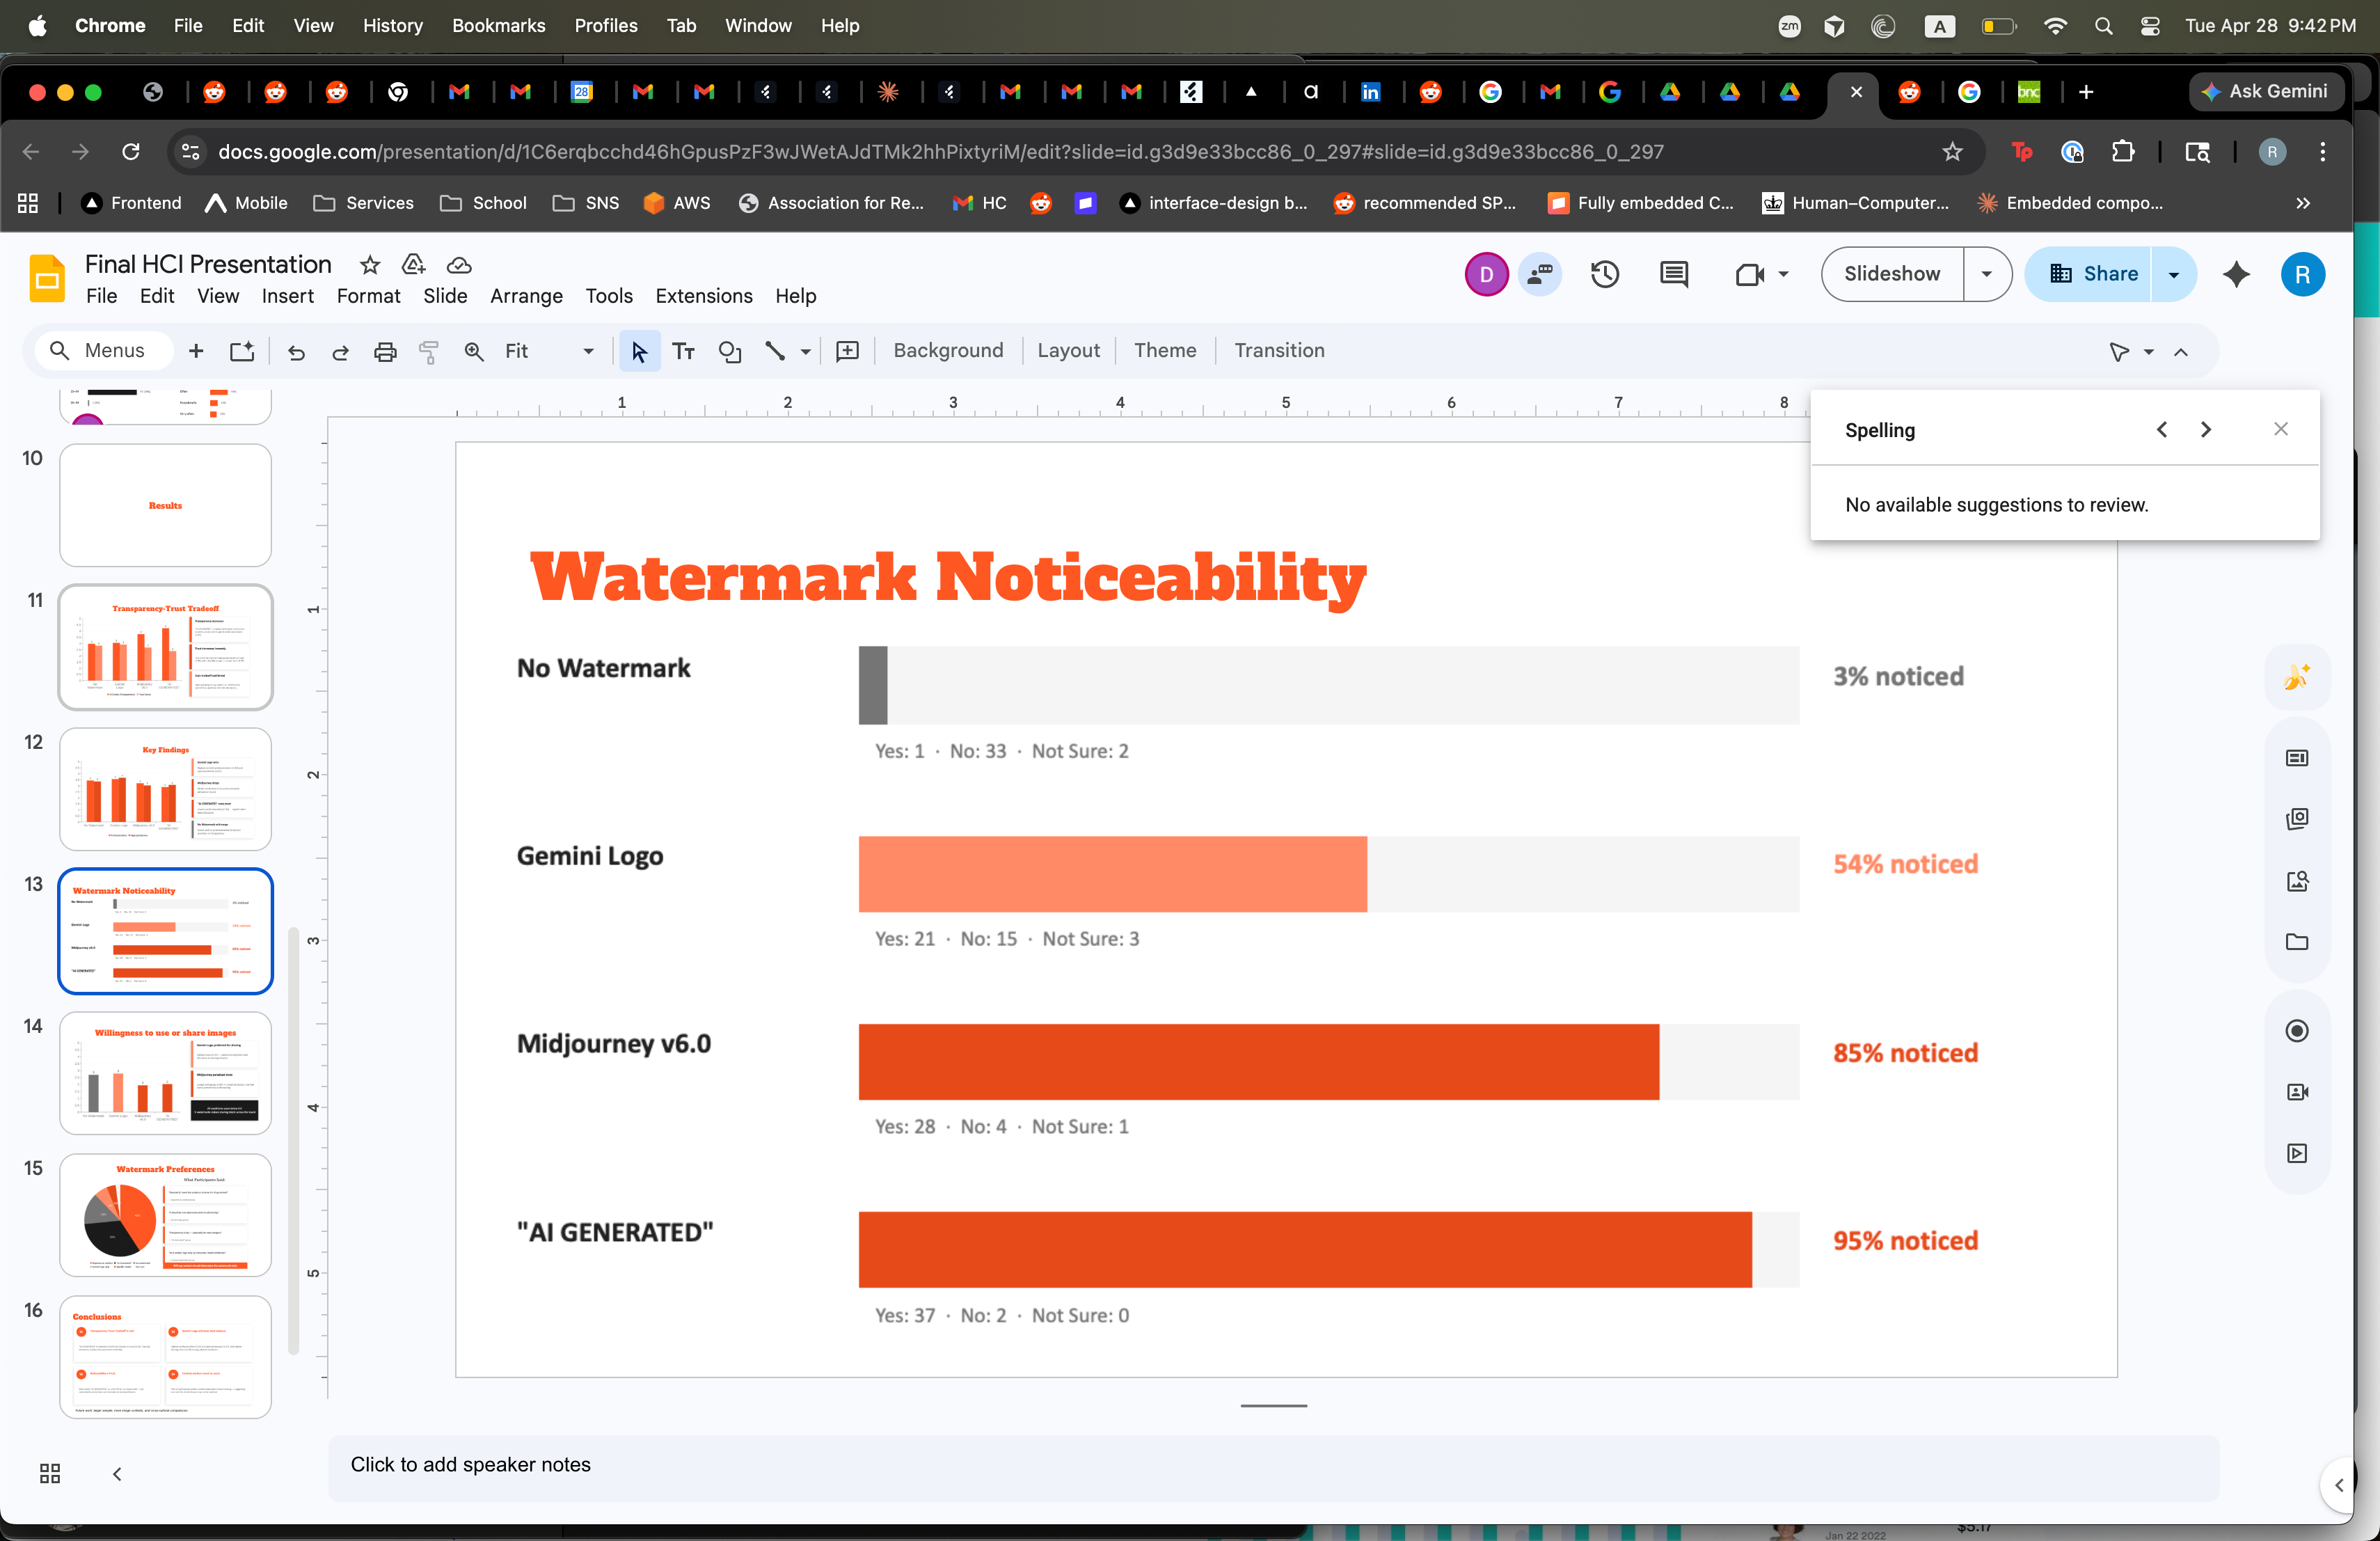2380x1541 pixels.
Task: Select slide 11 Transparency-Trust Tradeoff thumbnail
Action: [166, 648]
